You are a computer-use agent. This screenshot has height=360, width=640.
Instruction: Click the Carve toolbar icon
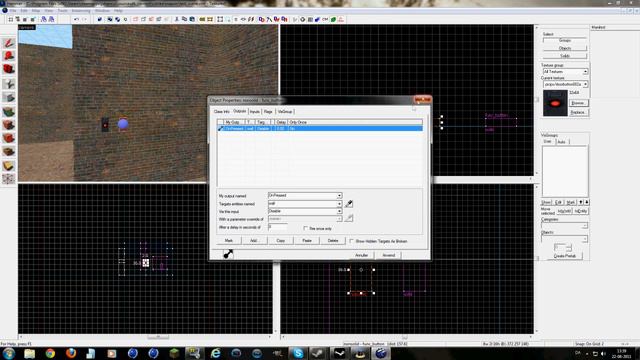[100, 19]
